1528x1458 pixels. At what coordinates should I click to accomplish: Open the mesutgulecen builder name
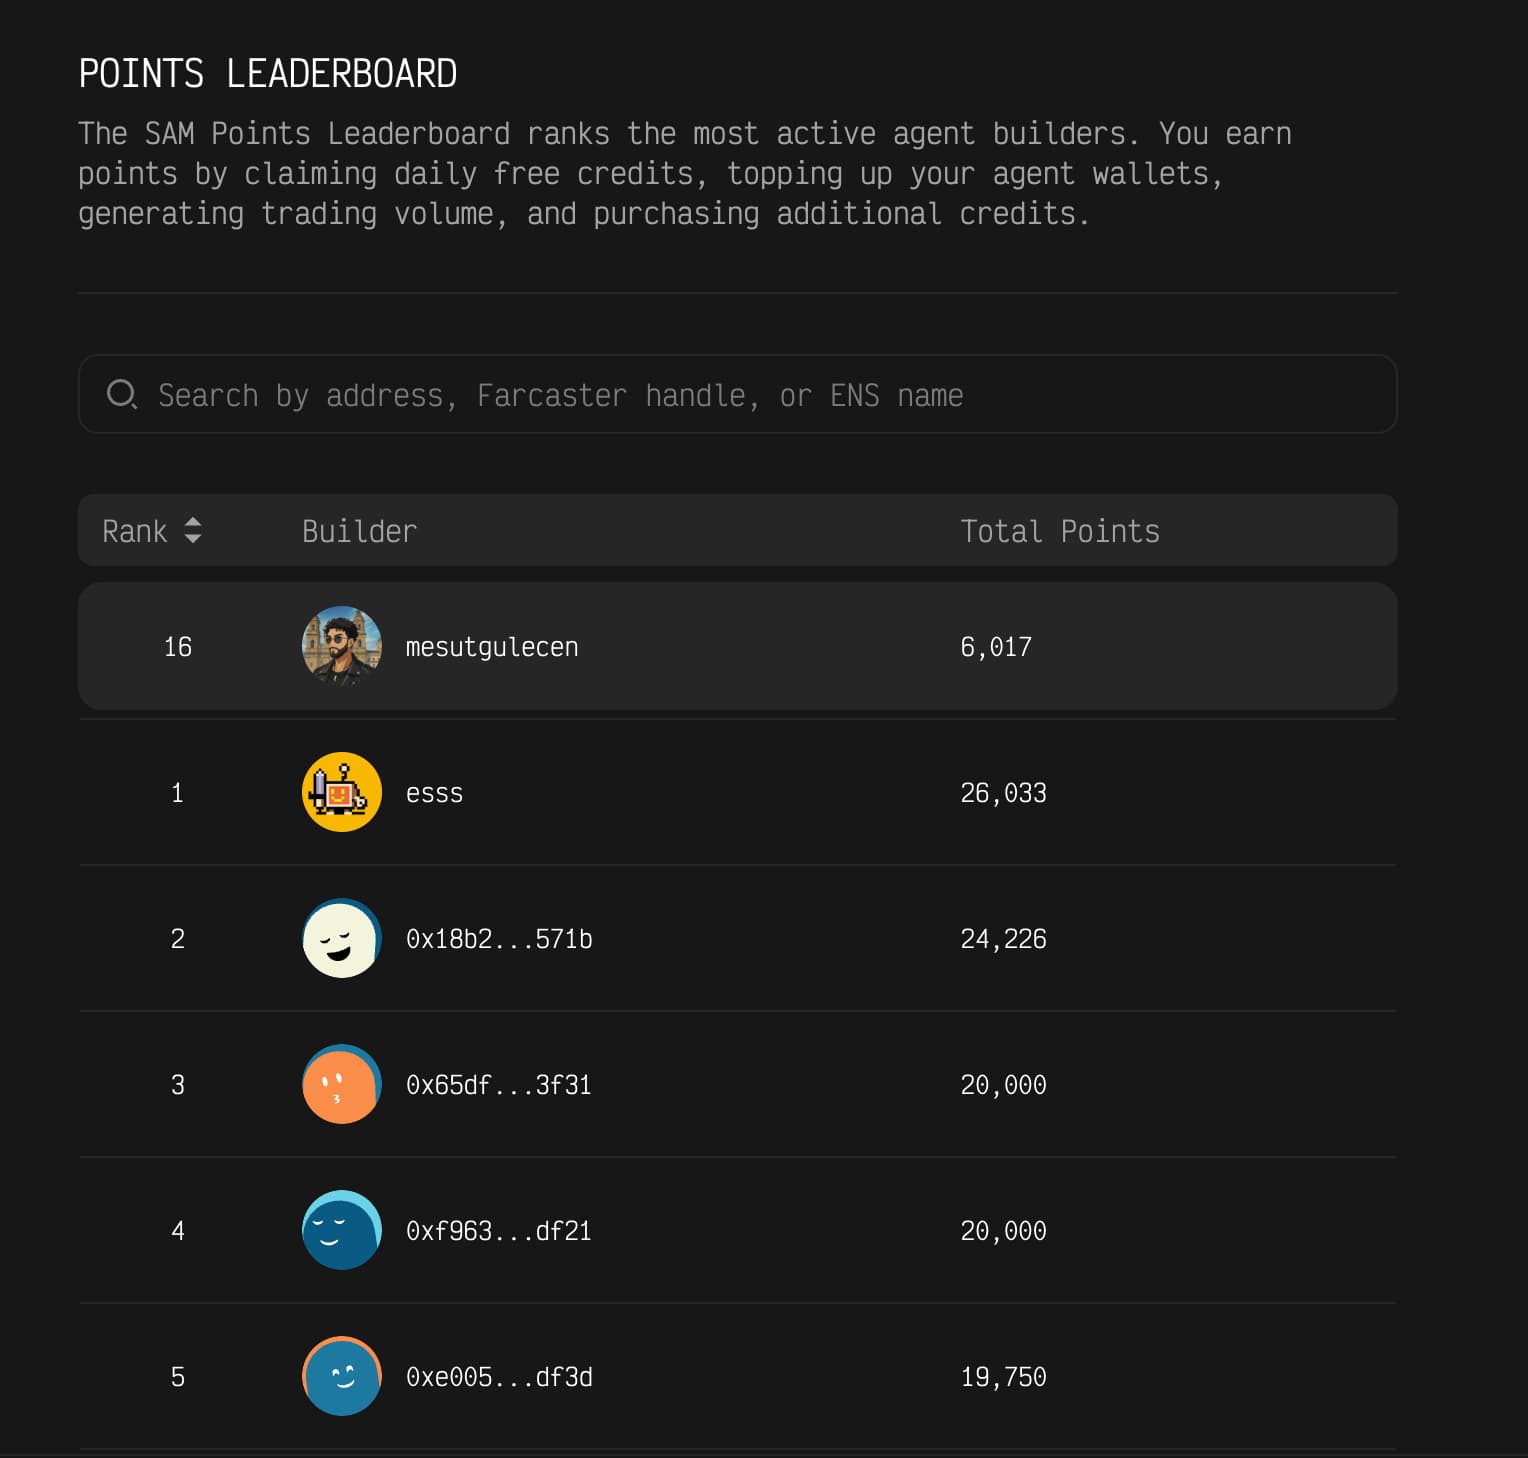tap(491, 647)
